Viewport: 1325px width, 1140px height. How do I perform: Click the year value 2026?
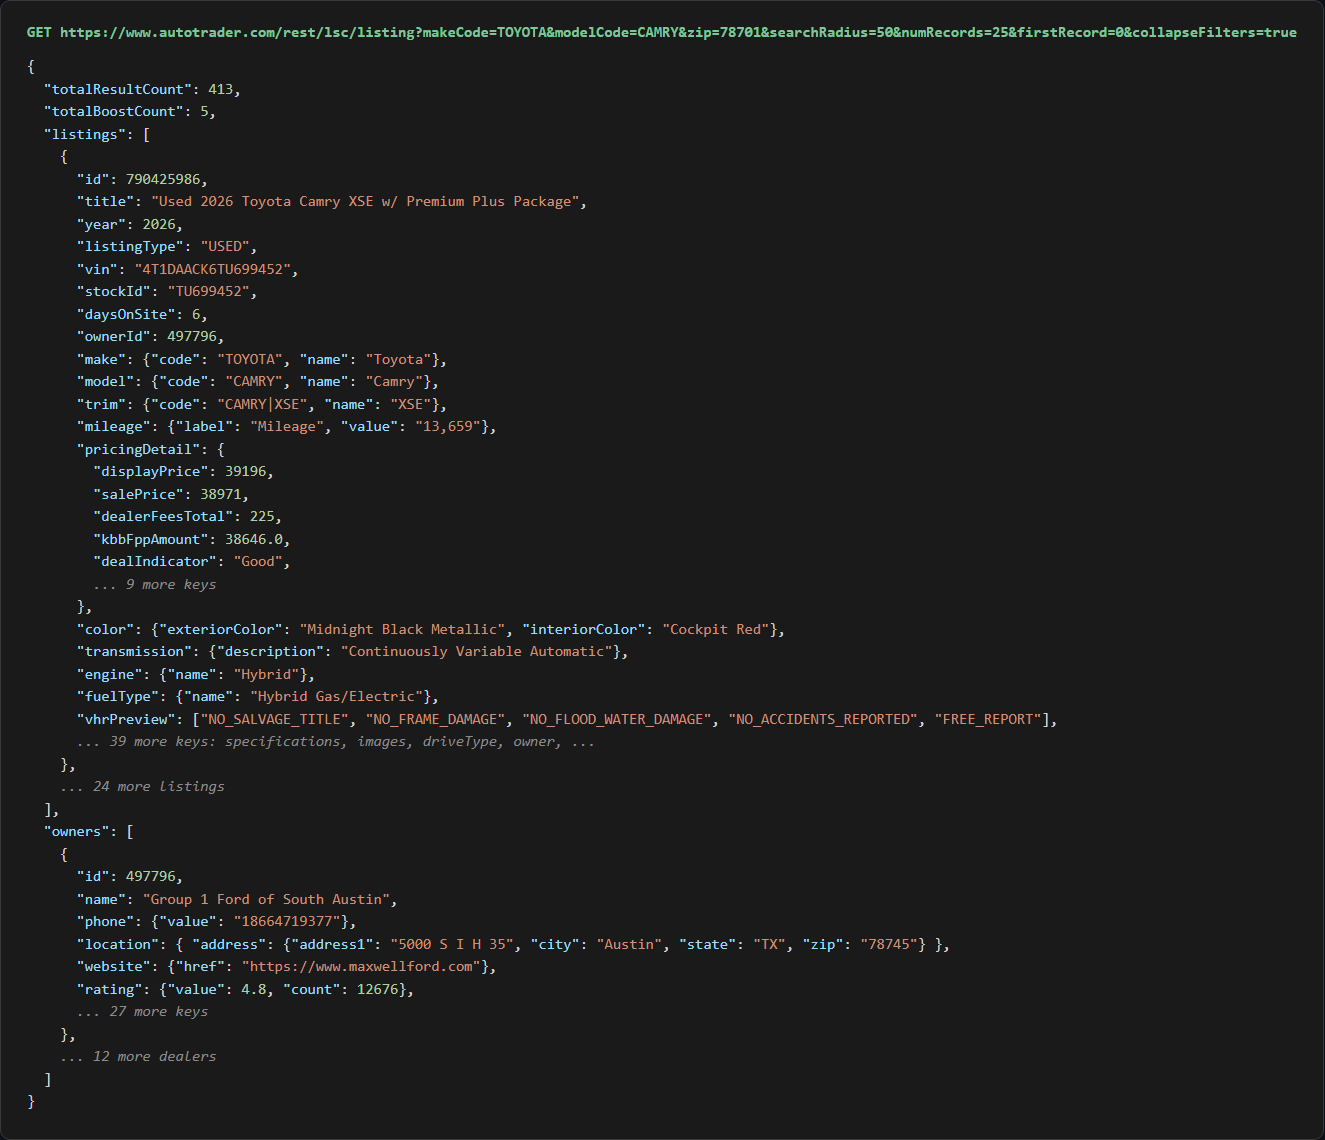159,224
